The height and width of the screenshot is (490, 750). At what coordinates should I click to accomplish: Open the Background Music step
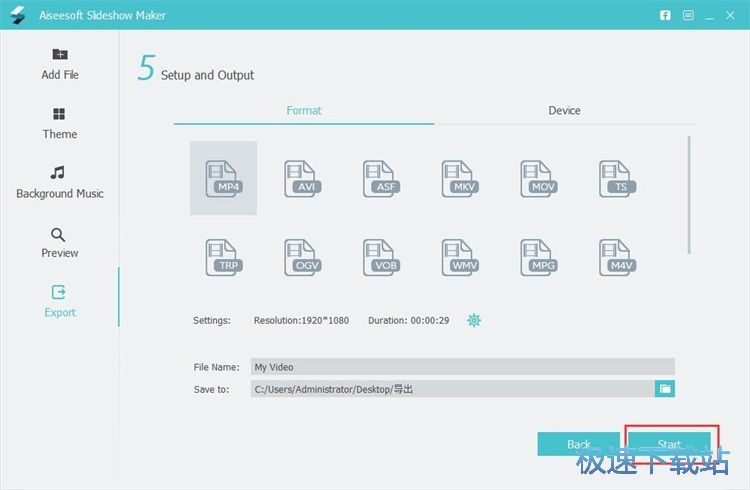click(59, 183)
